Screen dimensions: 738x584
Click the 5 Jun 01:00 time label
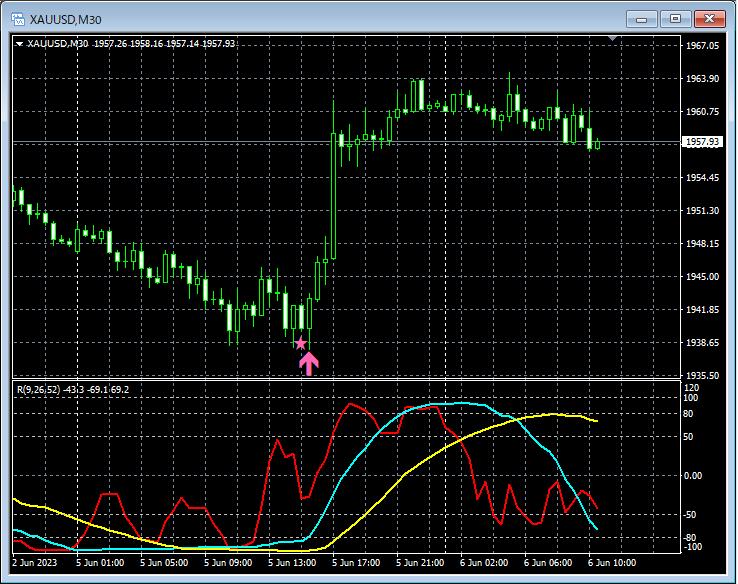[100, 563]
